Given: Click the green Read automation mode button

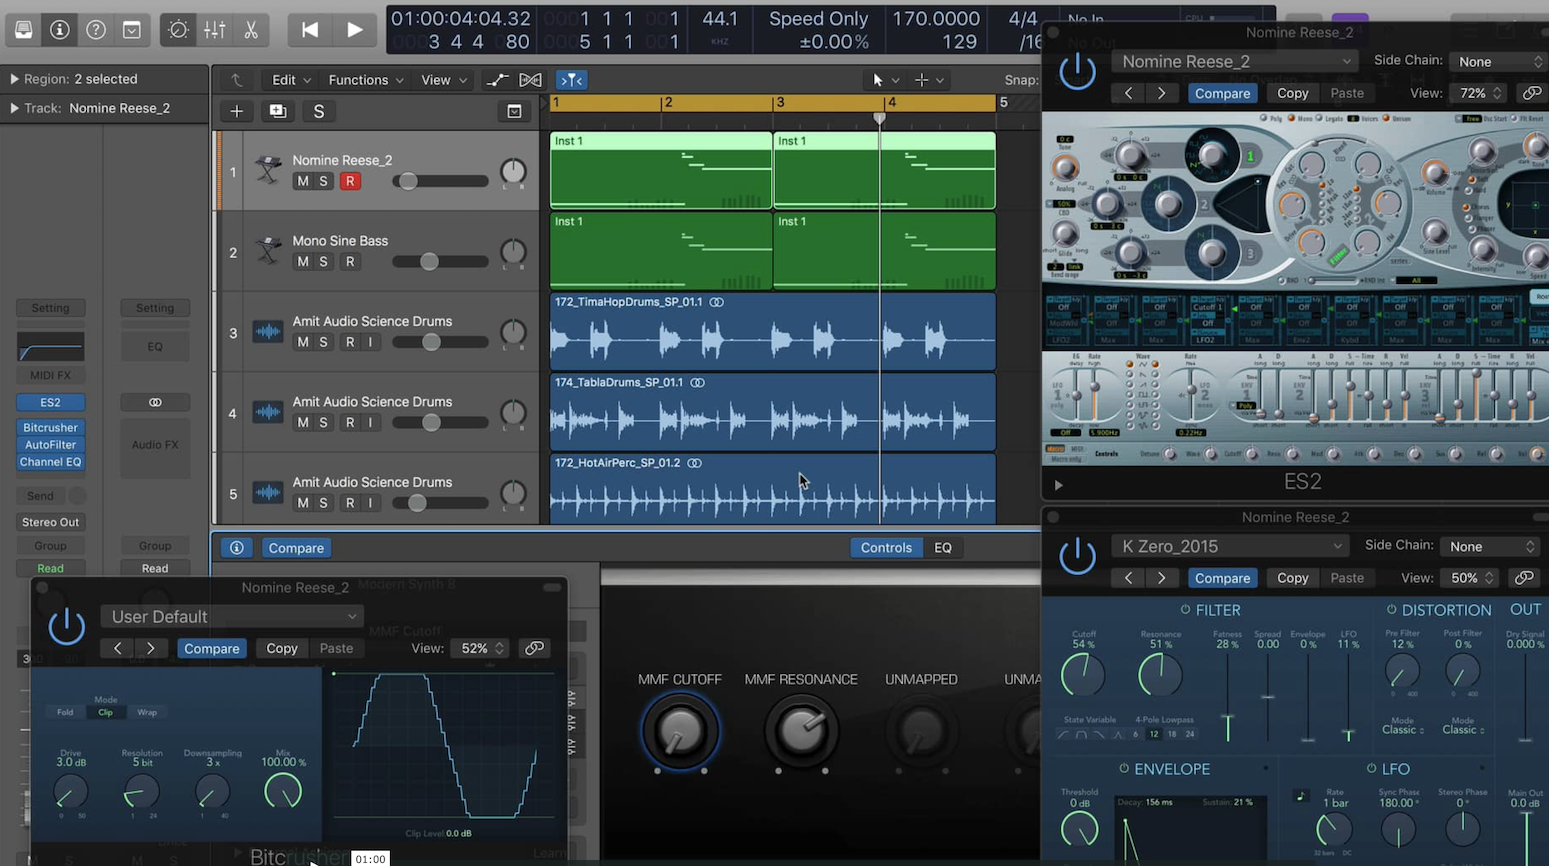Looking at the screenshot, I should pyautogui.click(x=50, y=568).
